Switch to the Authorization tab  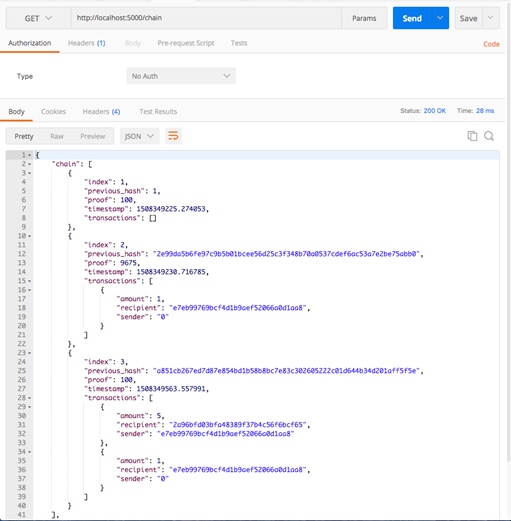point(30,43)
